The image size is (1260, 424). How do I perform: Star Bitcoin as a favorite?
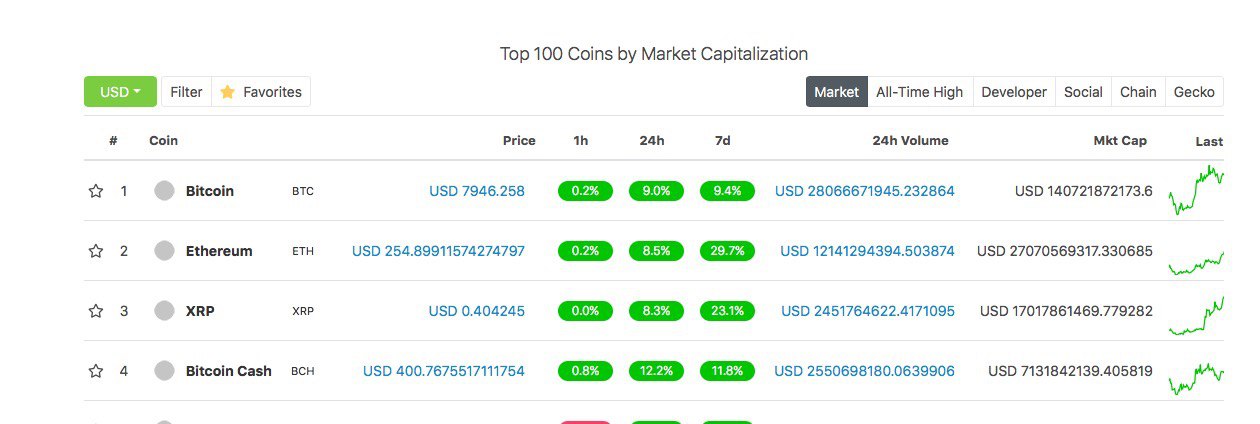96,191
